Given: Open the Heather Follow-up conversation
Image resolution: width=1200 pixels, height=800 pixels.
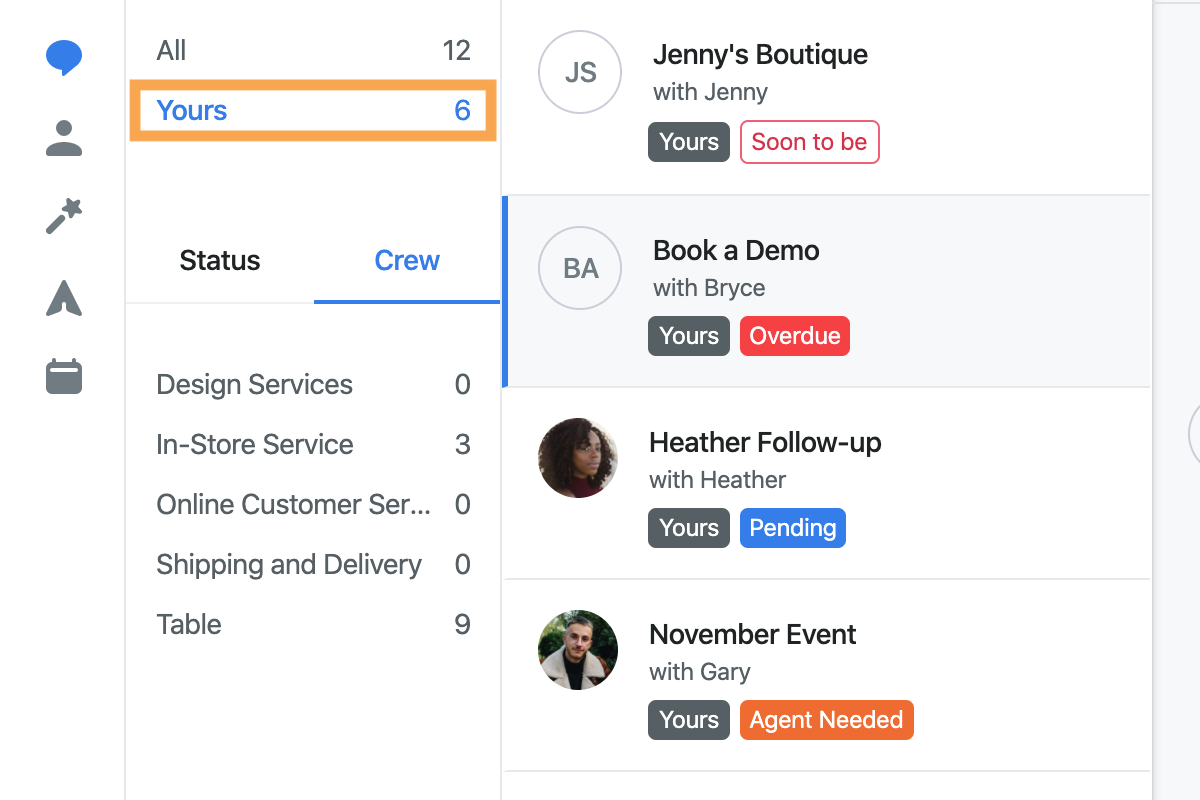Looking at the screenshot, I should [827, 483].
